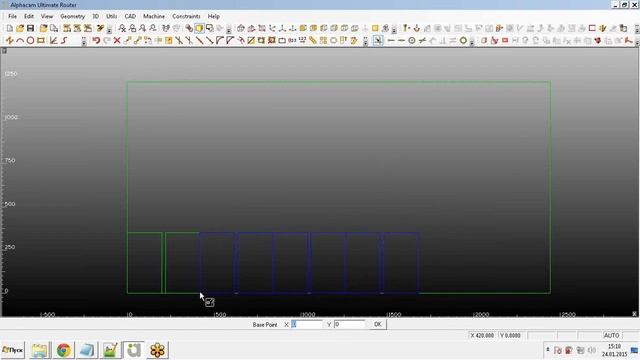The height and width of the screenshot is (360, 640).
Task: Expand toolbar options before the snap toolbar
Action: tap(365, 41)
